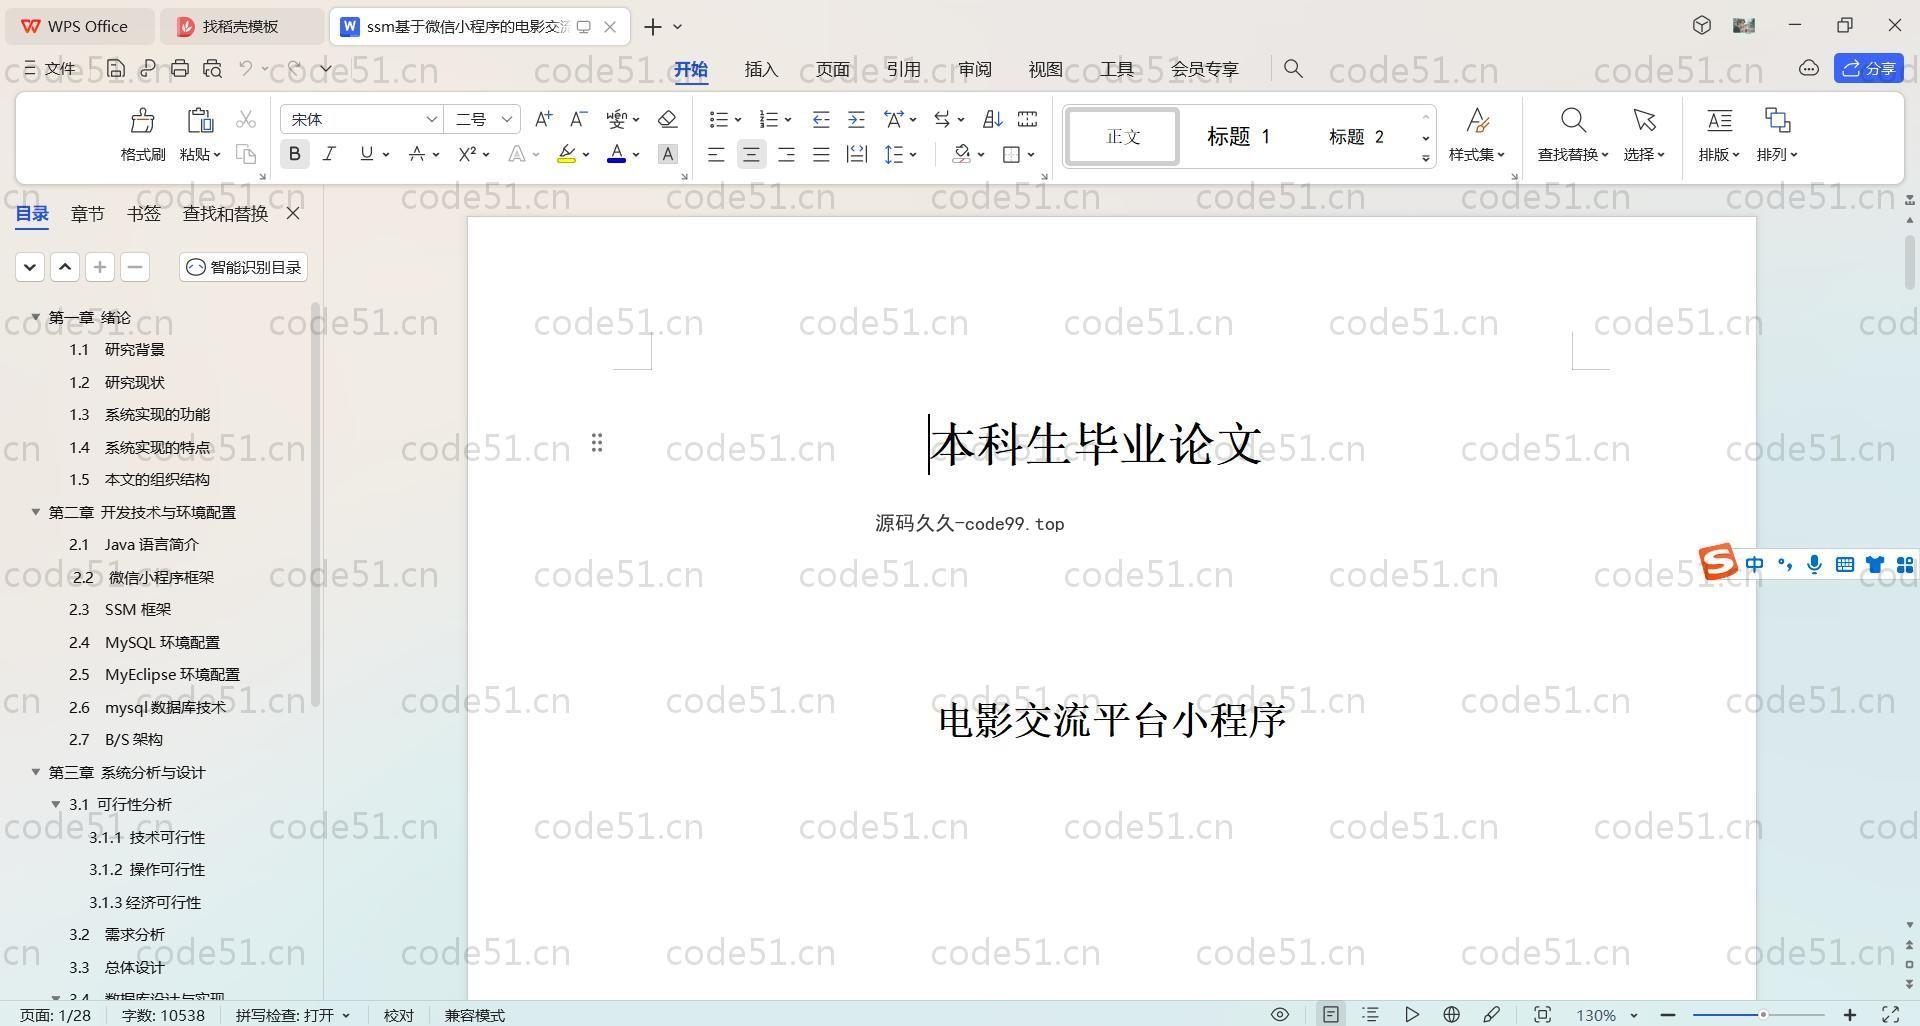Set paragraph alignment to left
Viewport: 1920px width, 1026px height.
click(x=716, y=154)
